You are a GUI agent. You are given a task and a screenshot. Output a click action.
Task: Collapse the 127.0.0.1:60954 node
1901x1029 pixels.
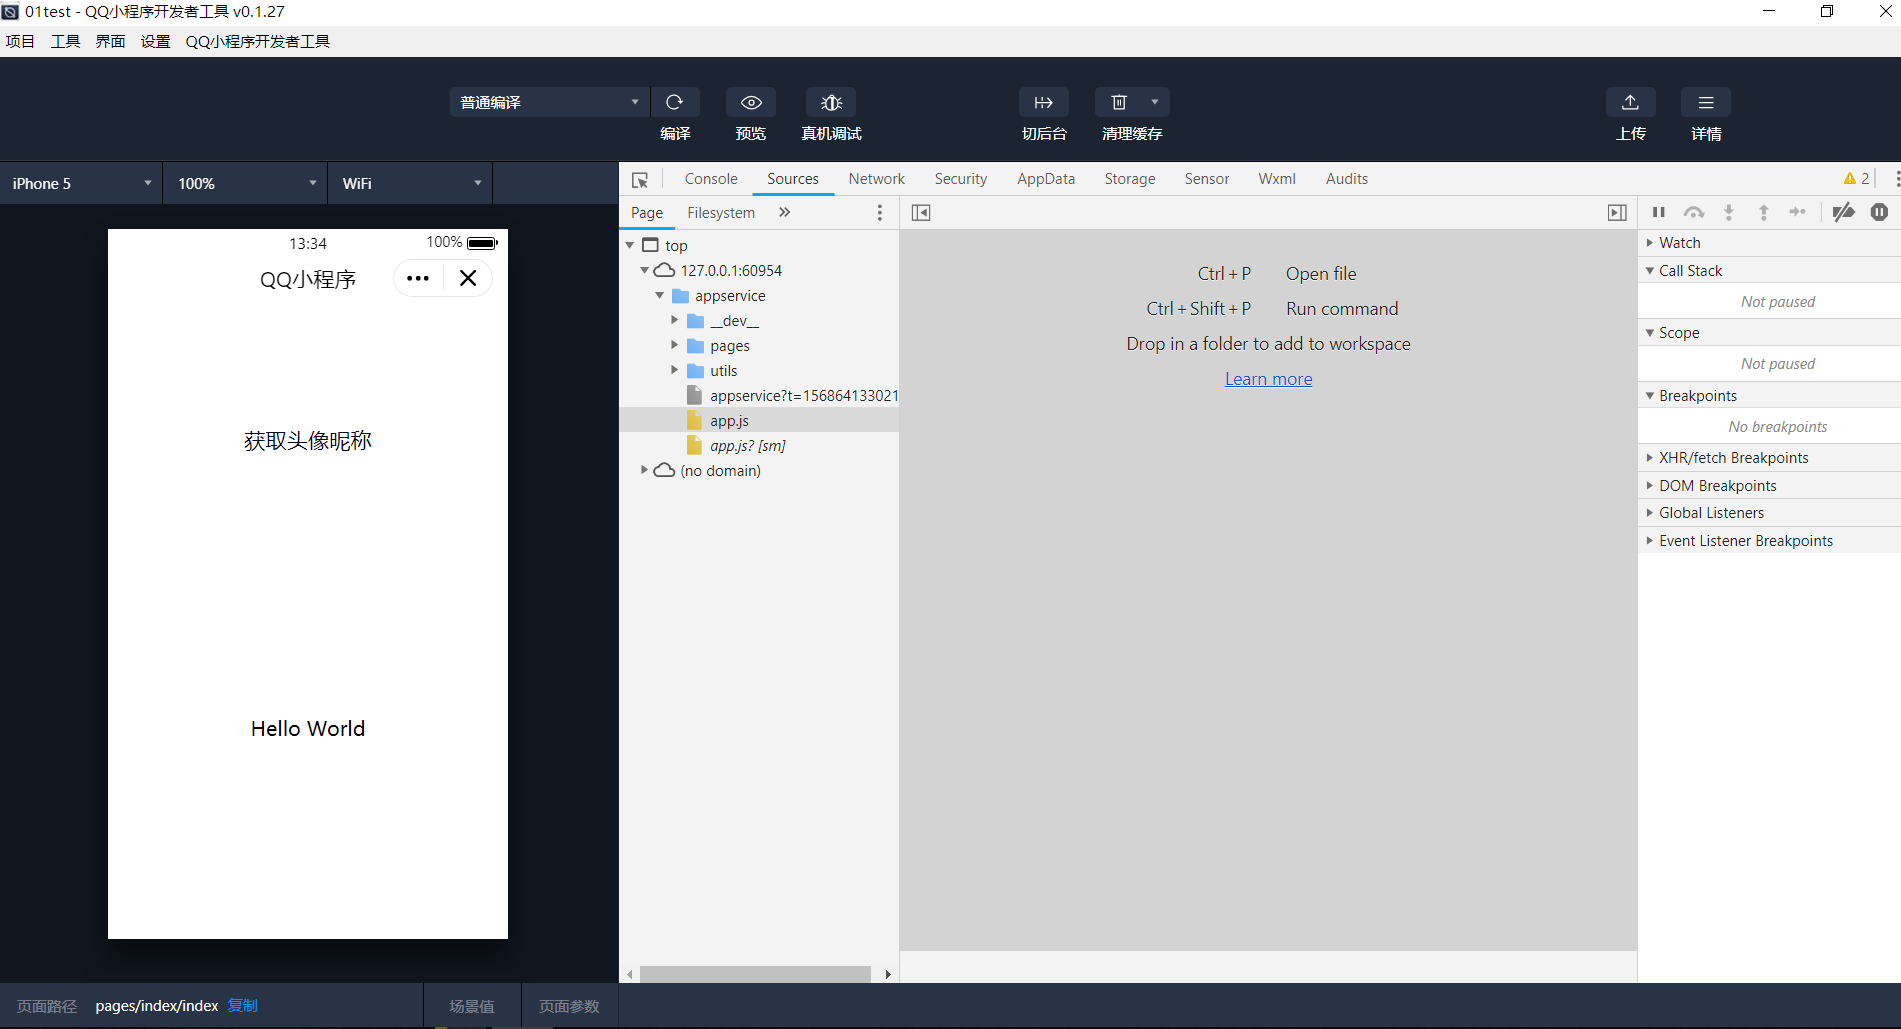click(x=645, y=270)
